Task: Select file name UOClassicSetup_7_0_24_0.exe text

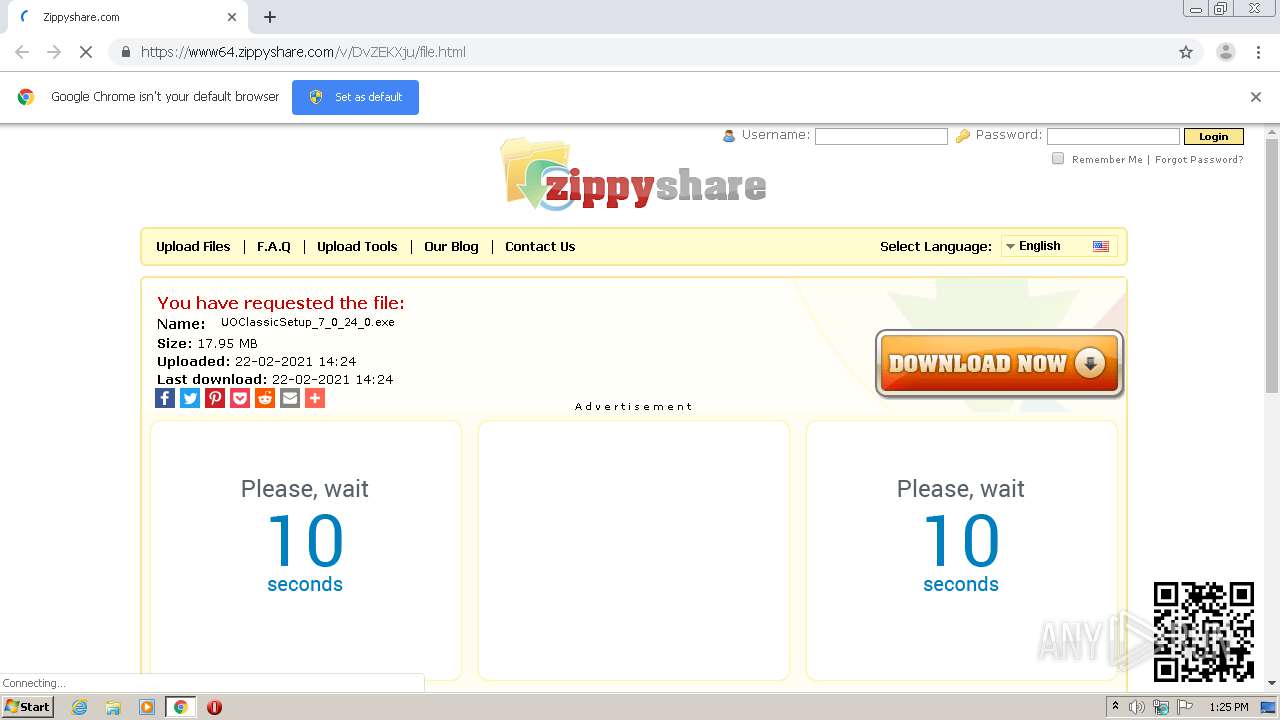Action: (x=308, y=323)
